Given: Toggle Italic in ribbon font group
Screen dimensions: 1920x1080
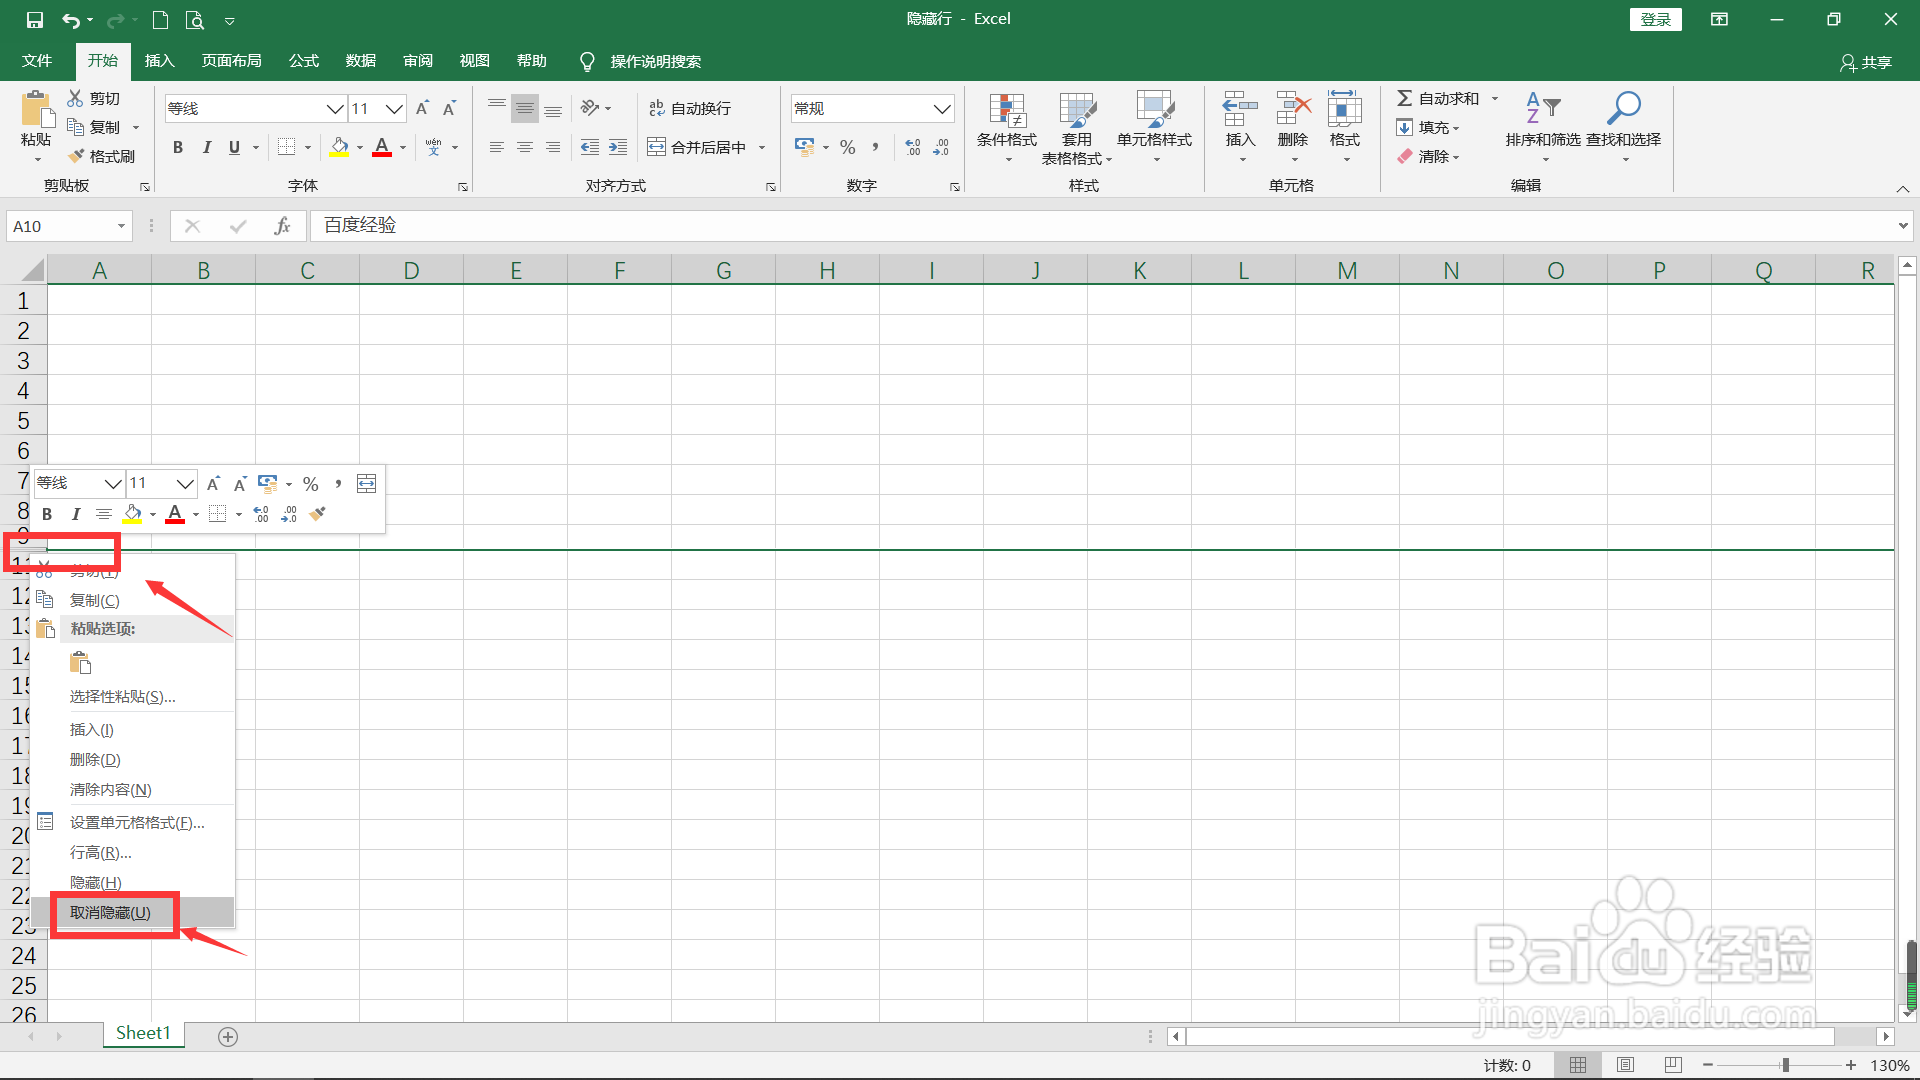Looking at the screenshot, I should pyautogui.click(x=206, y=148).
